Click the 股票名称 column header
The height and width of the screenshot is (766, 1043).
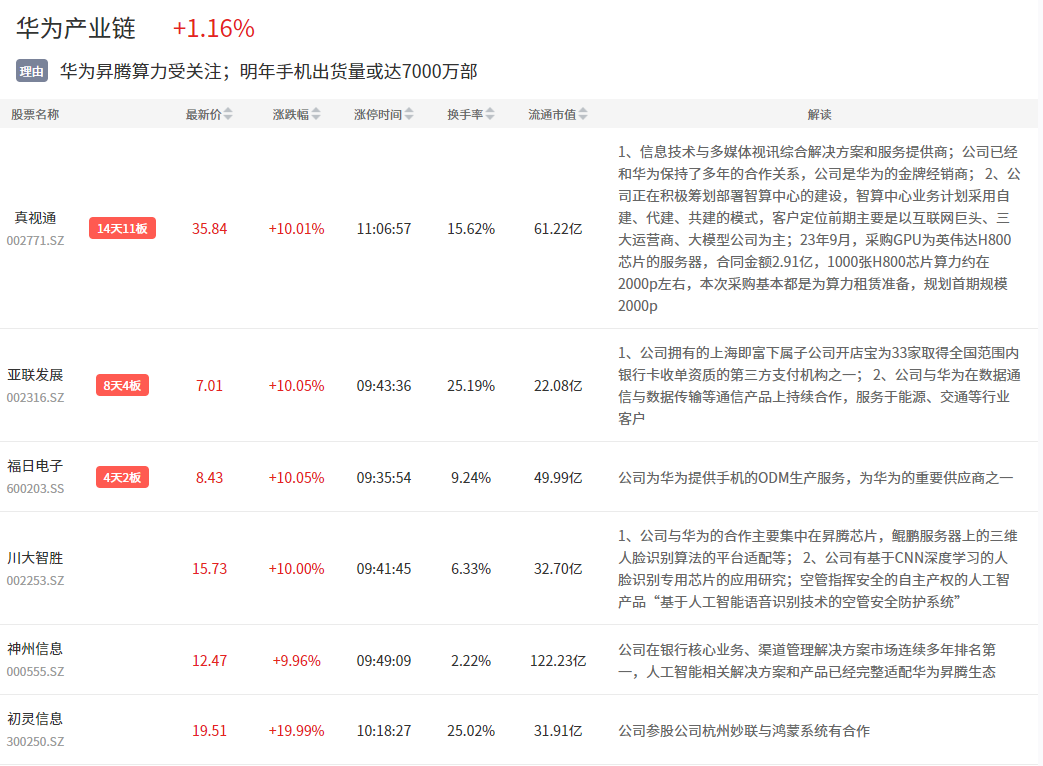click(x=35, y=114)
